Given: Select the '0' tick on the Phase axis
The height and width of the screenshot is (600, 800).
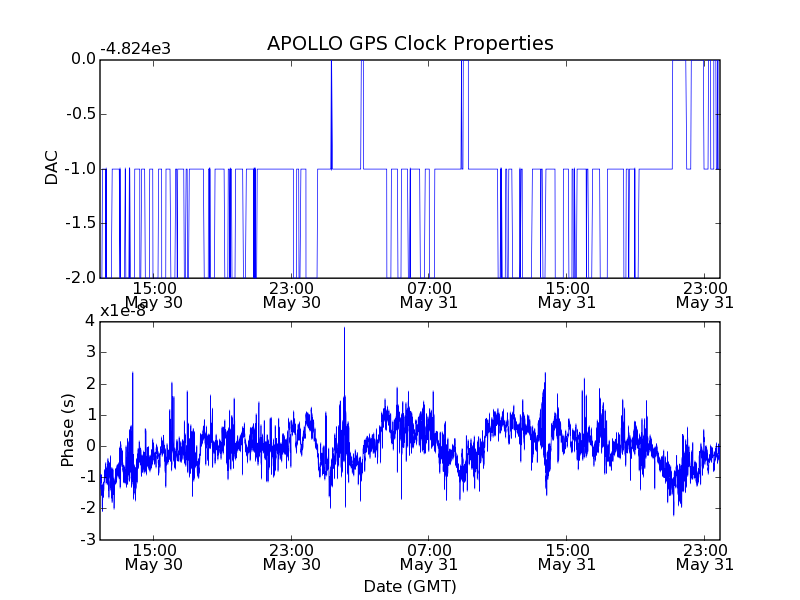Looking at the screenshot, I should click(x=90, y=446).
